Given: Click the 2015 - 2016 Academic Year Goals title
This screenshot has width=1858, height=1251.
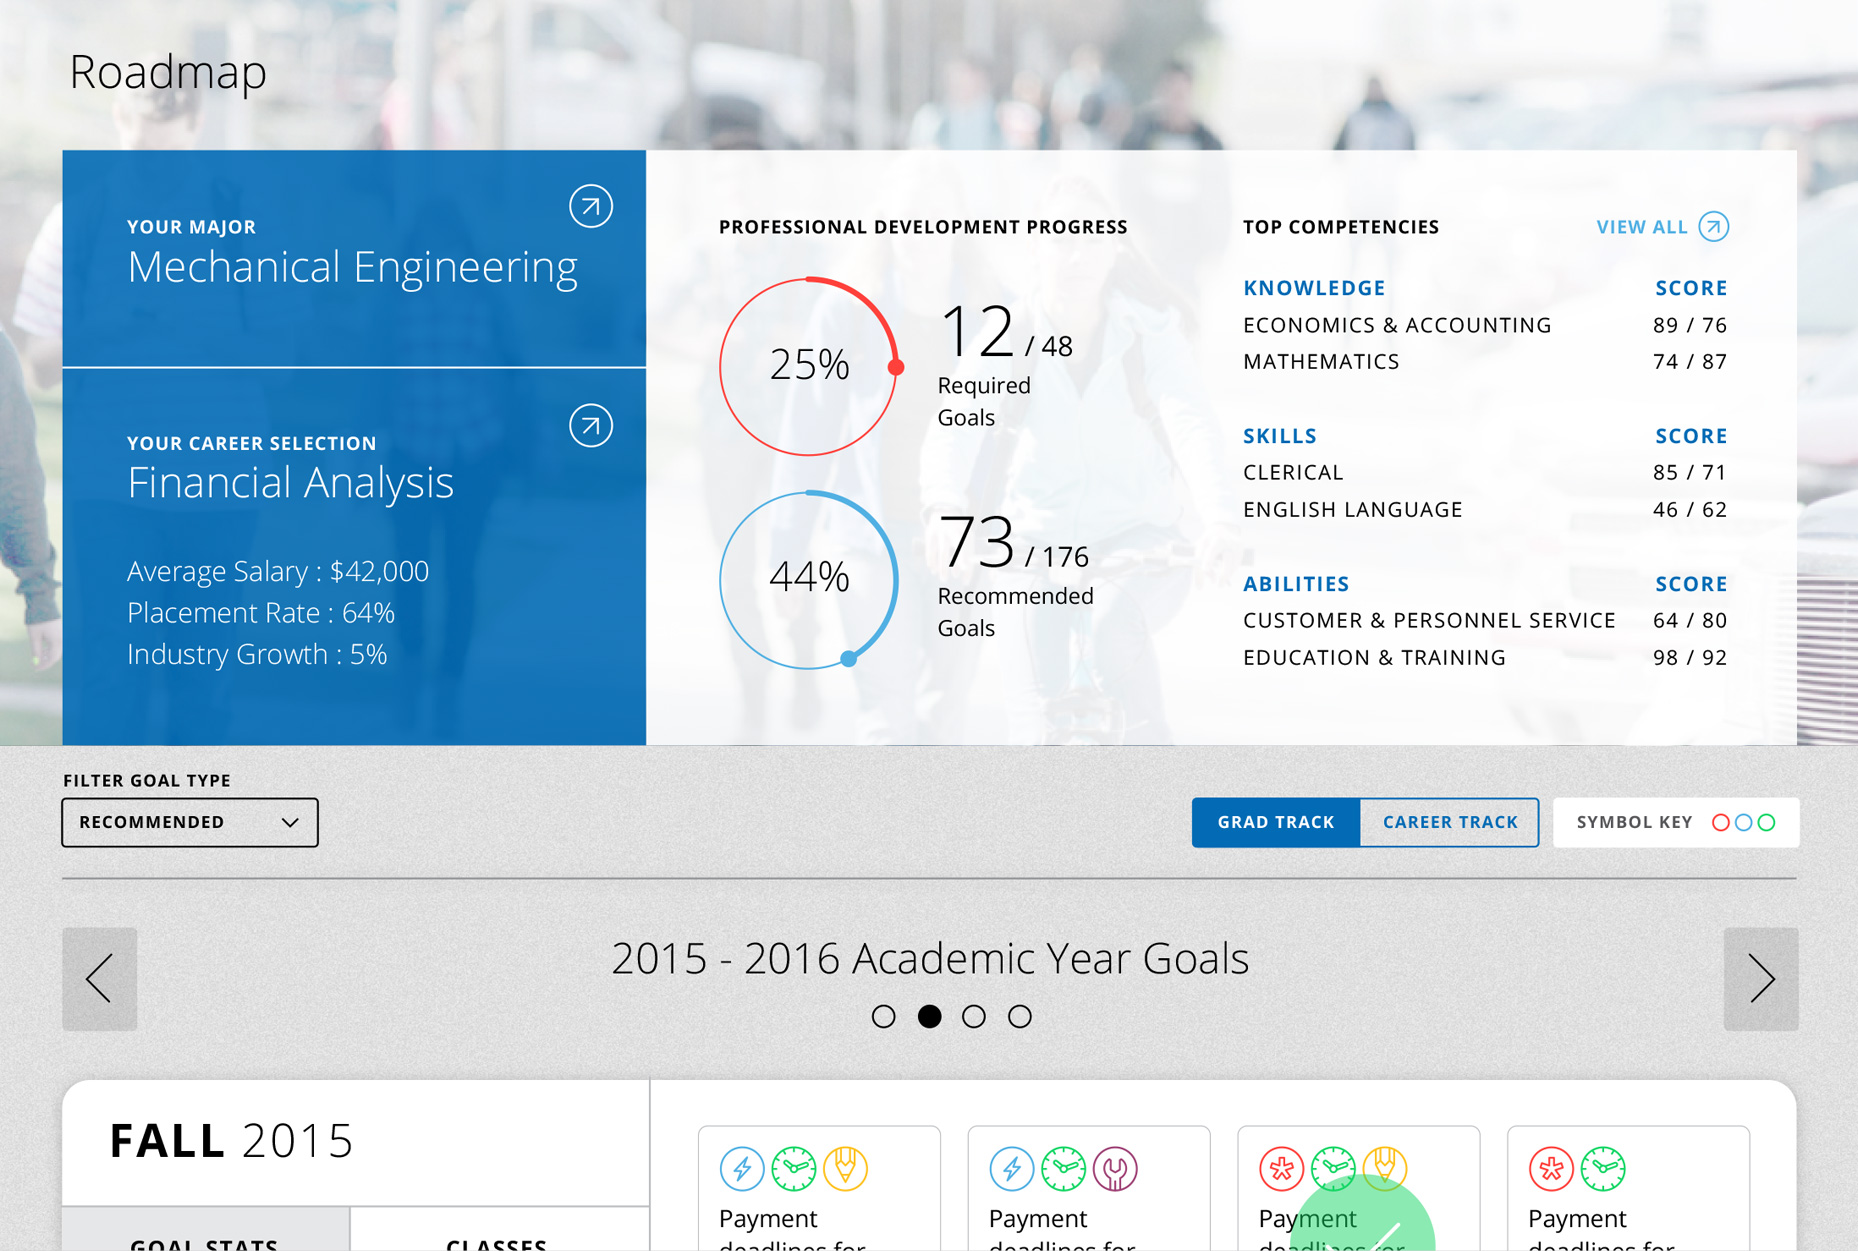Looking at the screenshot, I should coord(930,959).
